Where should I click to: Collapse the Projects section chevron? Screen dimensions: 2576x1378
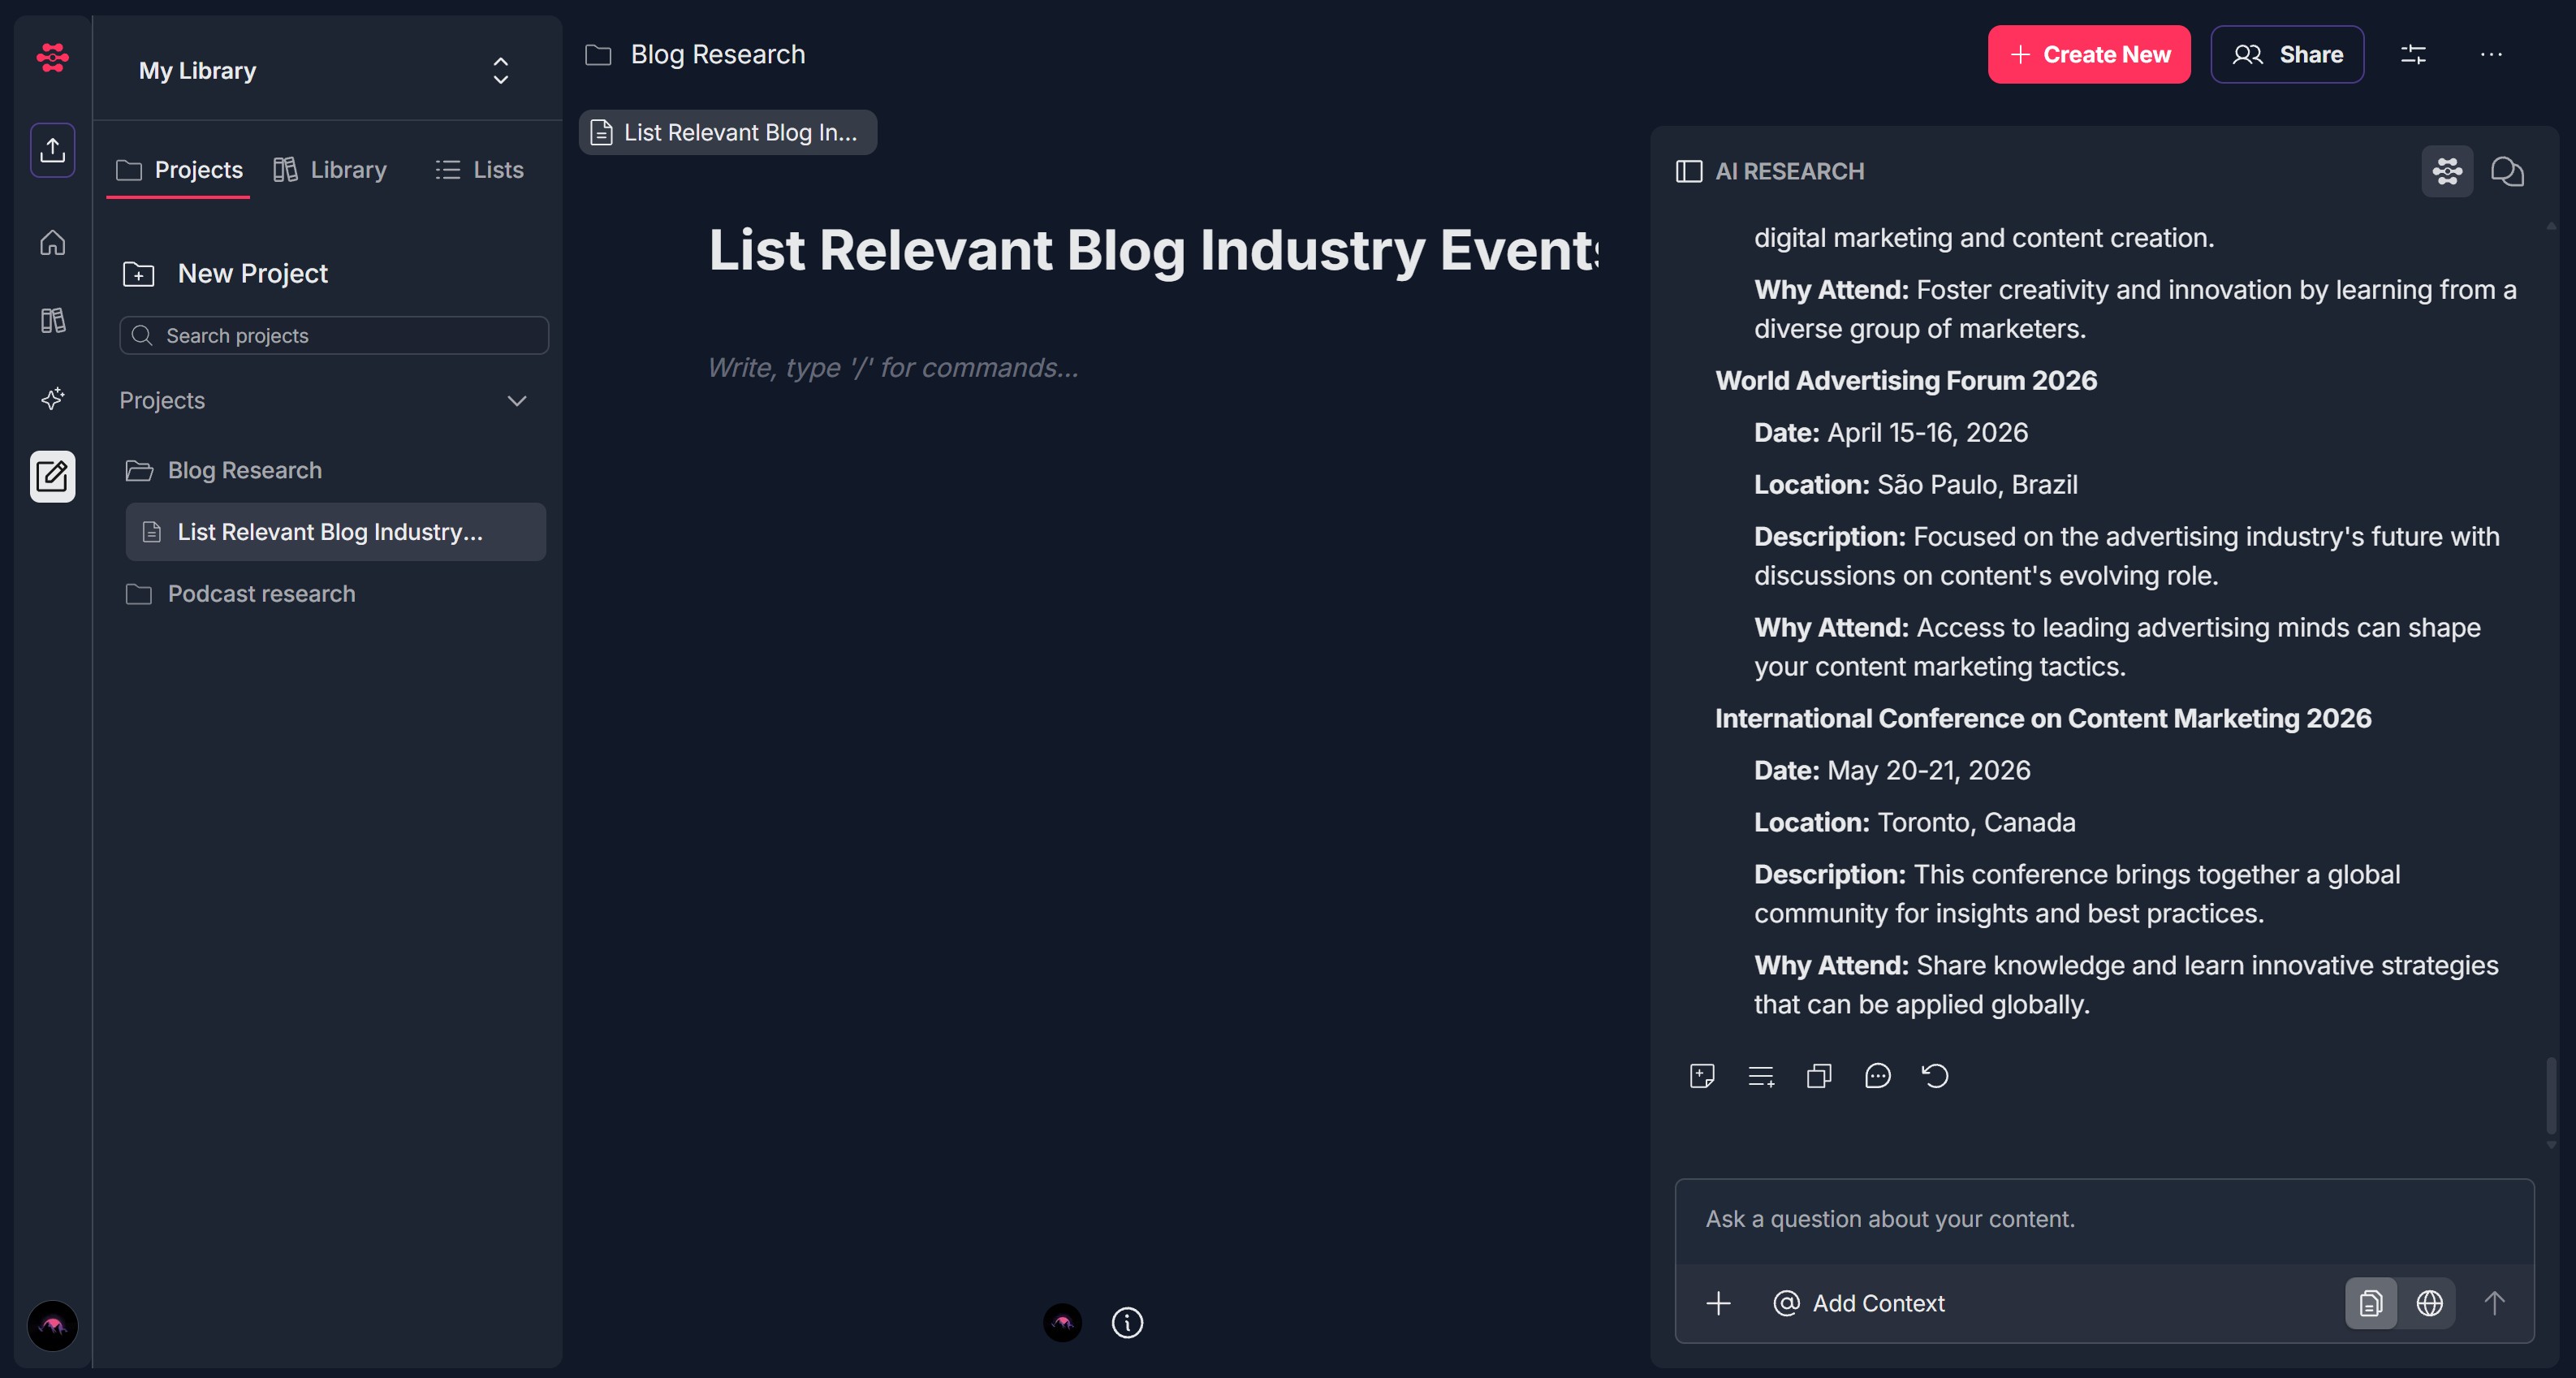(516, 401)
